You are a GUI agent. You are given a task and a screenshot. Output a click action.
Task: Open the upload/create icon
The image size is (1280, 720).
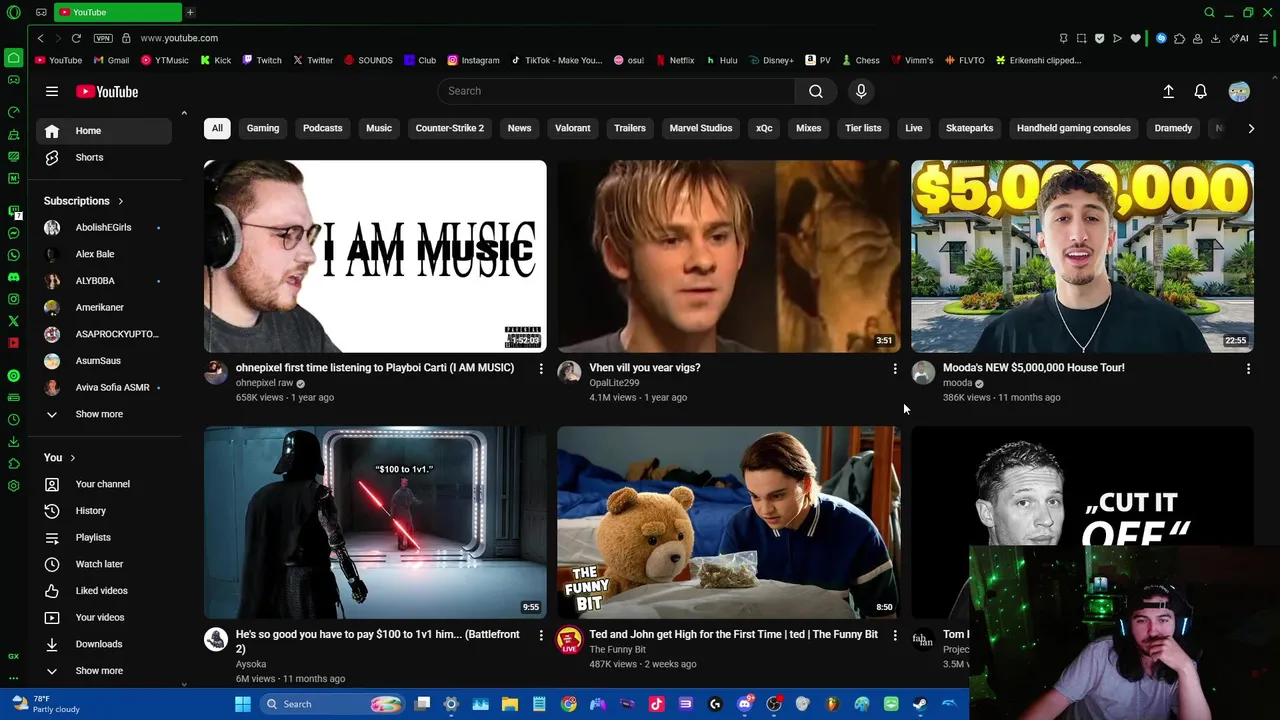(x=1168, y=91)
